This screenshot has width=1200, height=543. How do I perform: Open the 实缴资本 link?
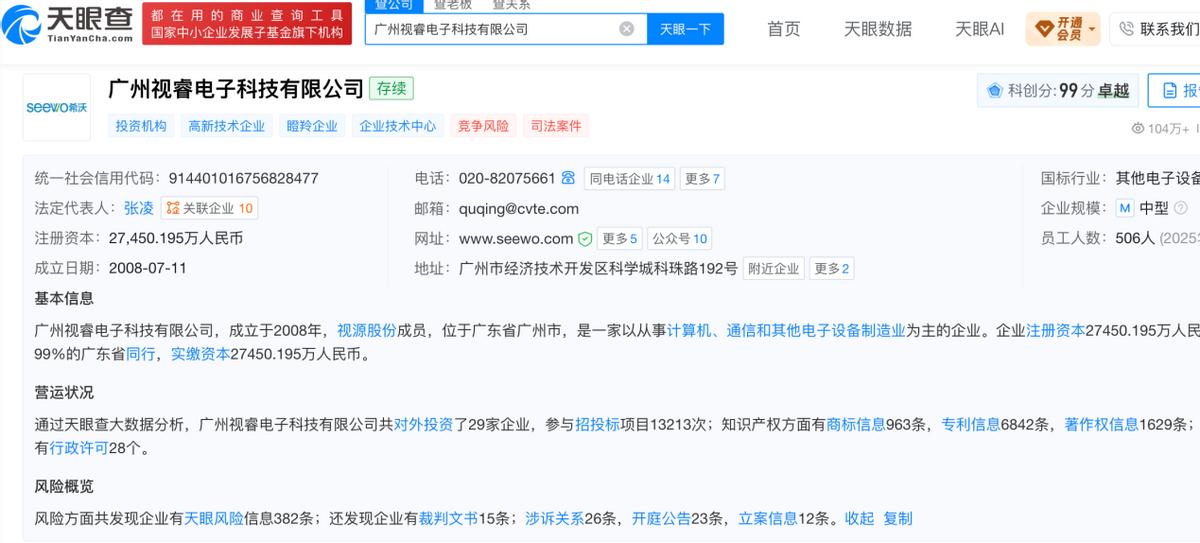(201, 354)
